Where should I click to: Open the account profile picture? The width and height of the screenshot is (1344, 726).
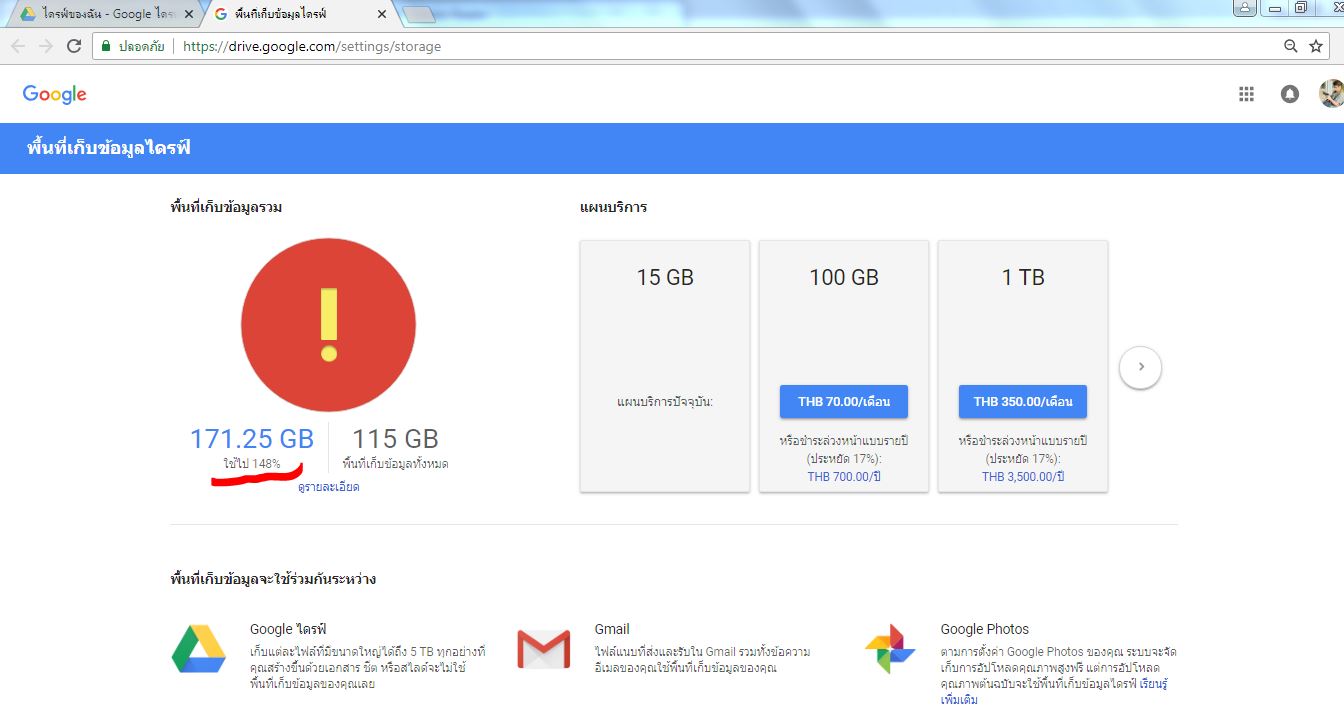(1331, 94)
